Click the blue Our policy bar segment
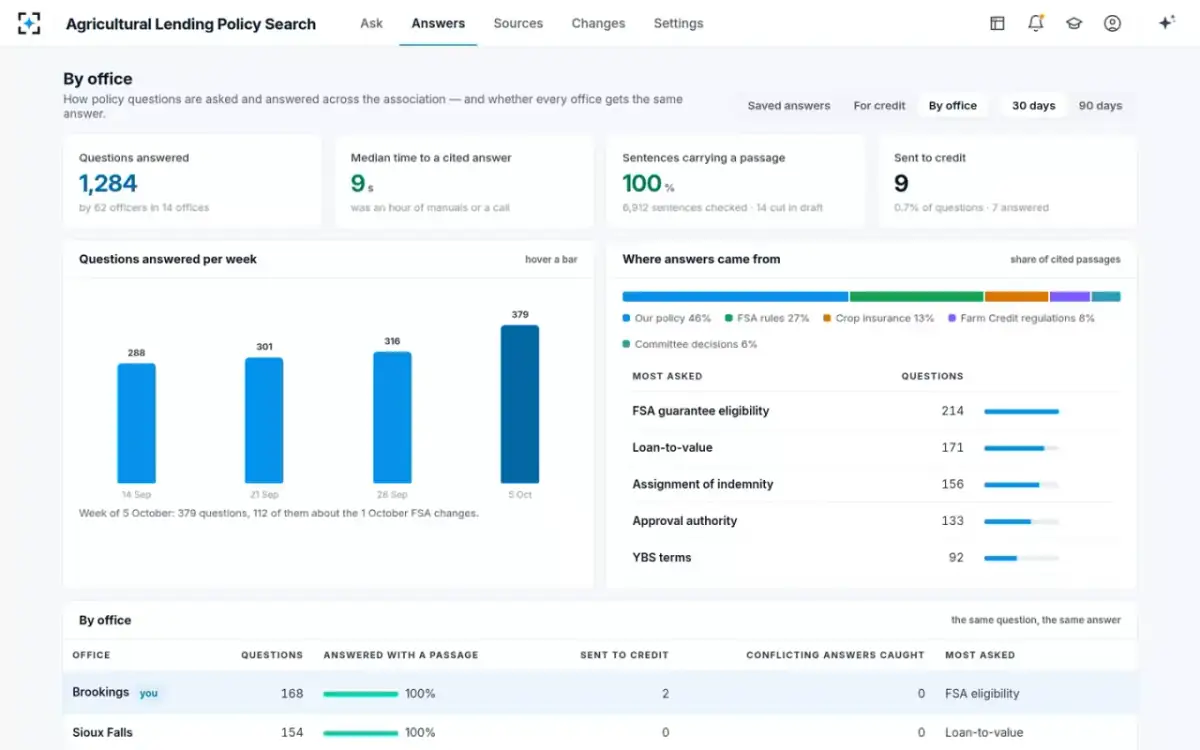The image size is (1200, 750). pos(735,297)
